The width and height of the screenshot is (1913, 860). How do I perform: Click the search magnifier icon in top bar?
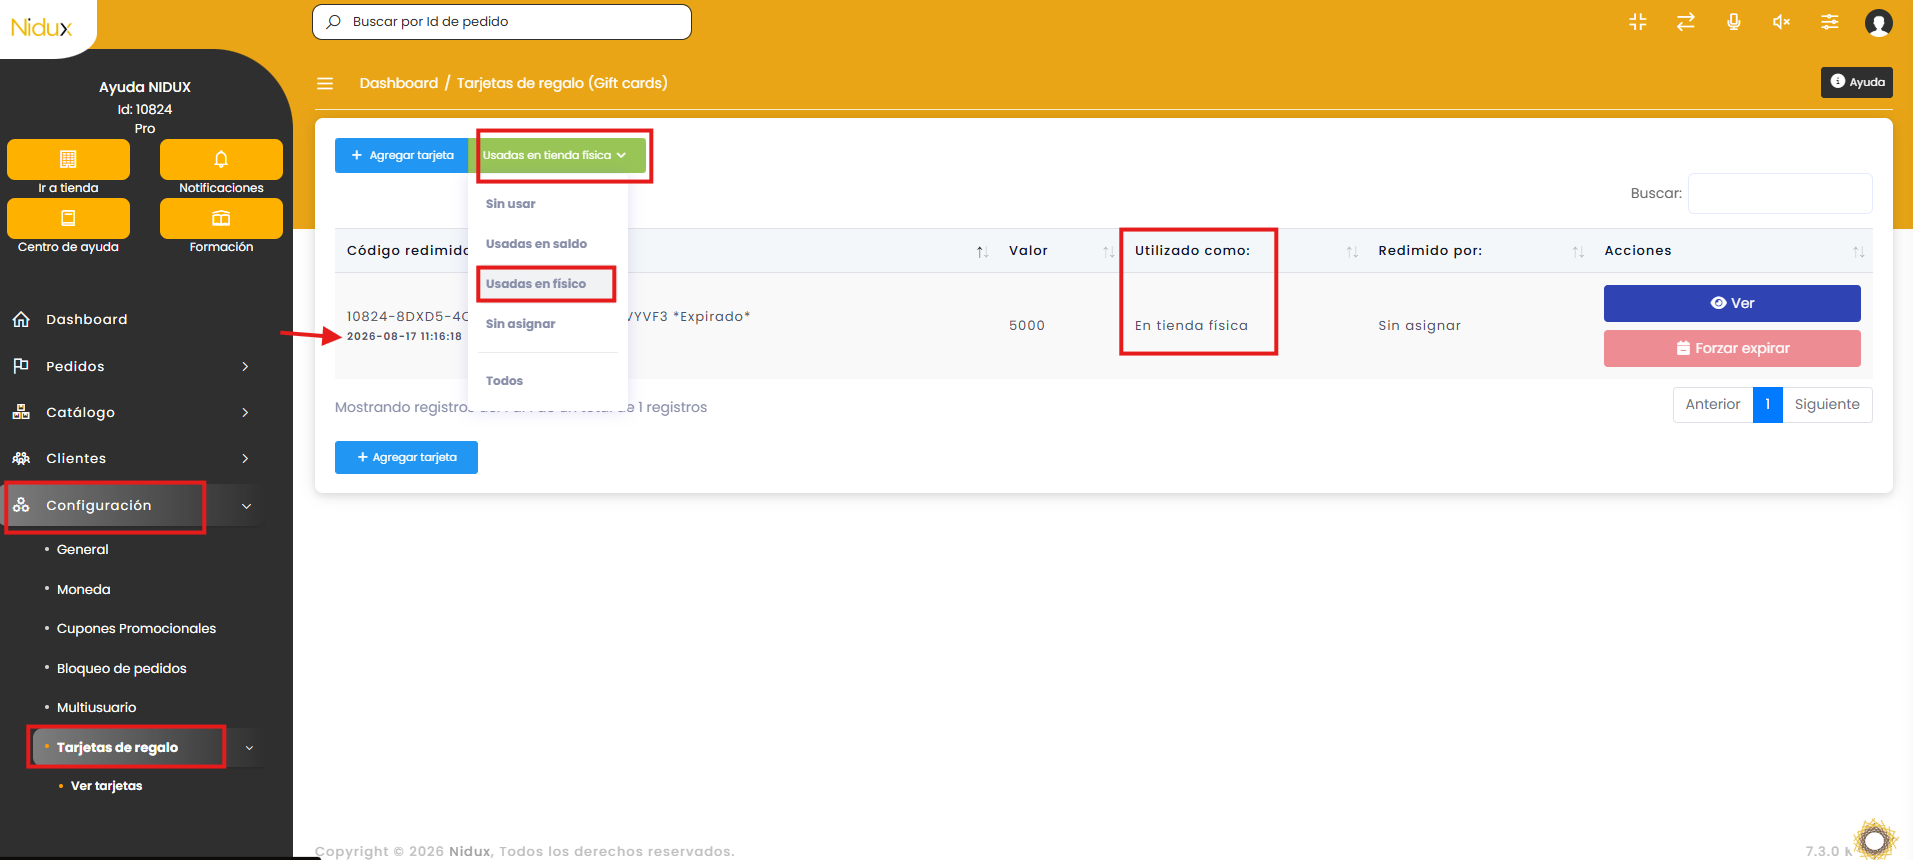coord(334,22)
